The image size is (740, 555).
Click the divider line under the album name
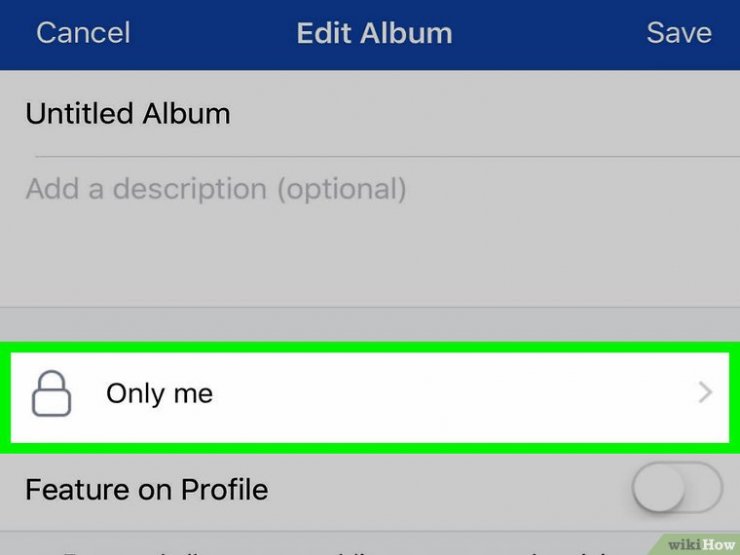pyautogui.click(x=387, y=156)
